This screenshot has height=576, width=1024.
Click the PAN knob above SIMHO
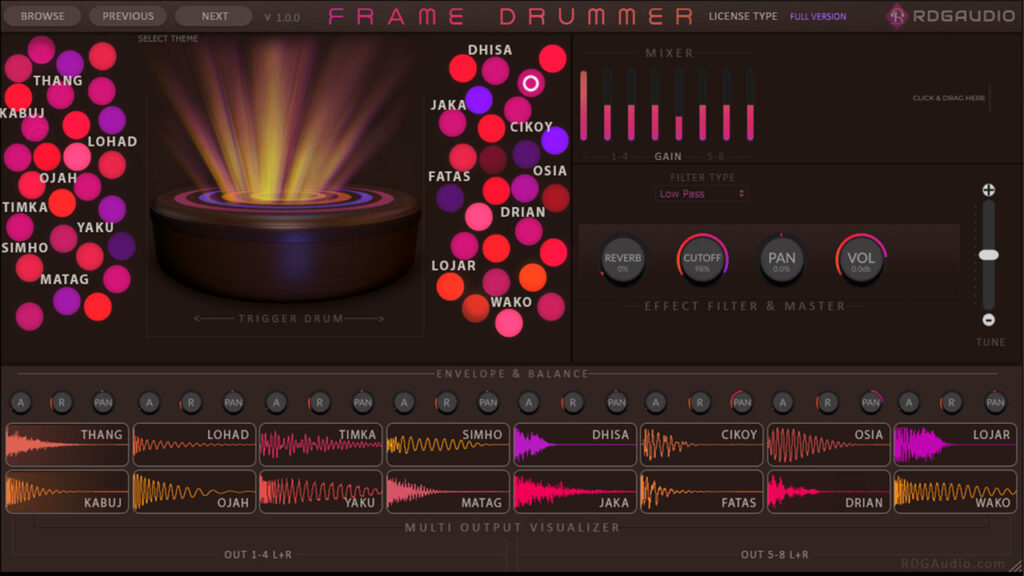(488, 402)
